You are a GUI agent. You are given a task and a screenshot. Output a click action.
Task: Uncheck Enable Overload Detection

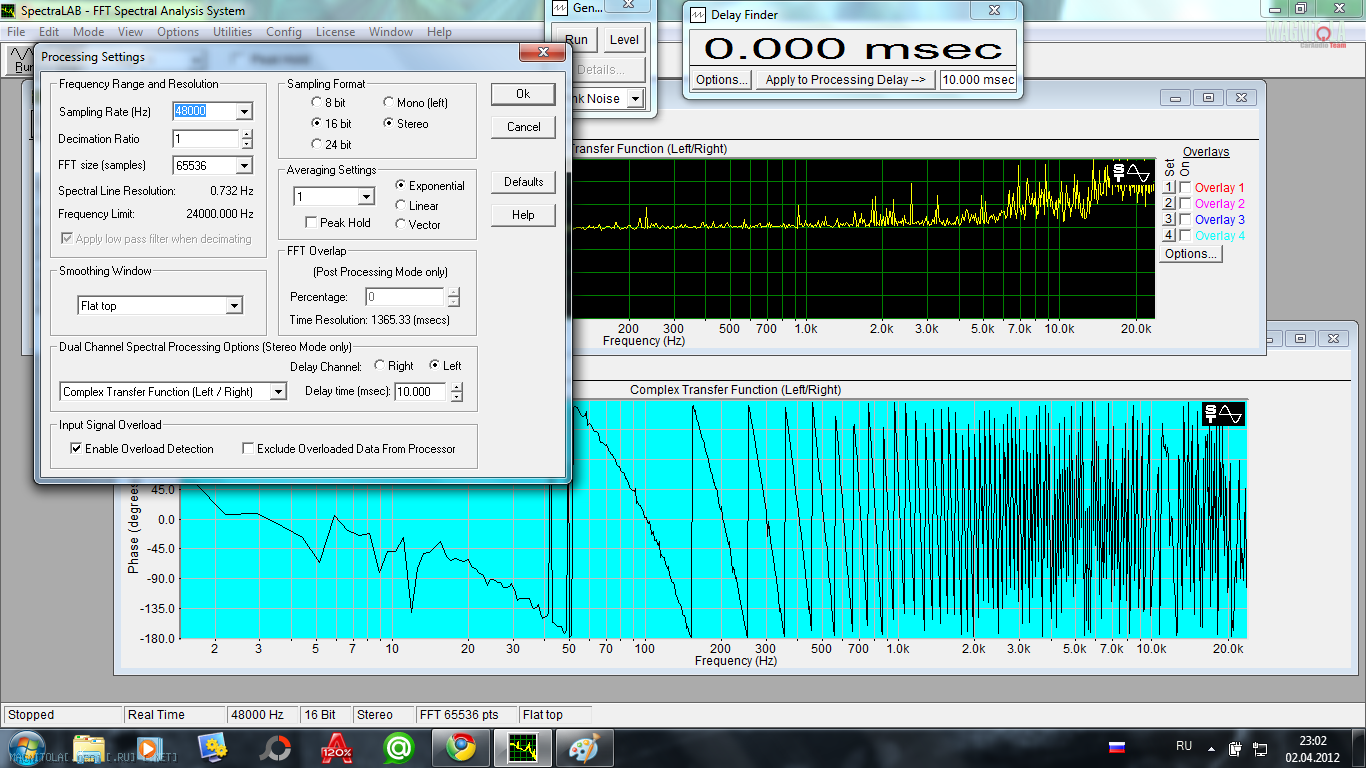click(76, 449)
